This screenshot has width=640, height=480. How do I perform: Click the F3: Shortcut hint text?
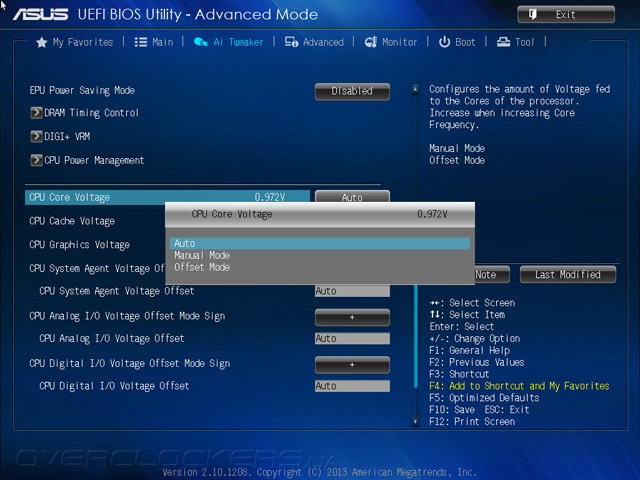click(x=459, y=374)
